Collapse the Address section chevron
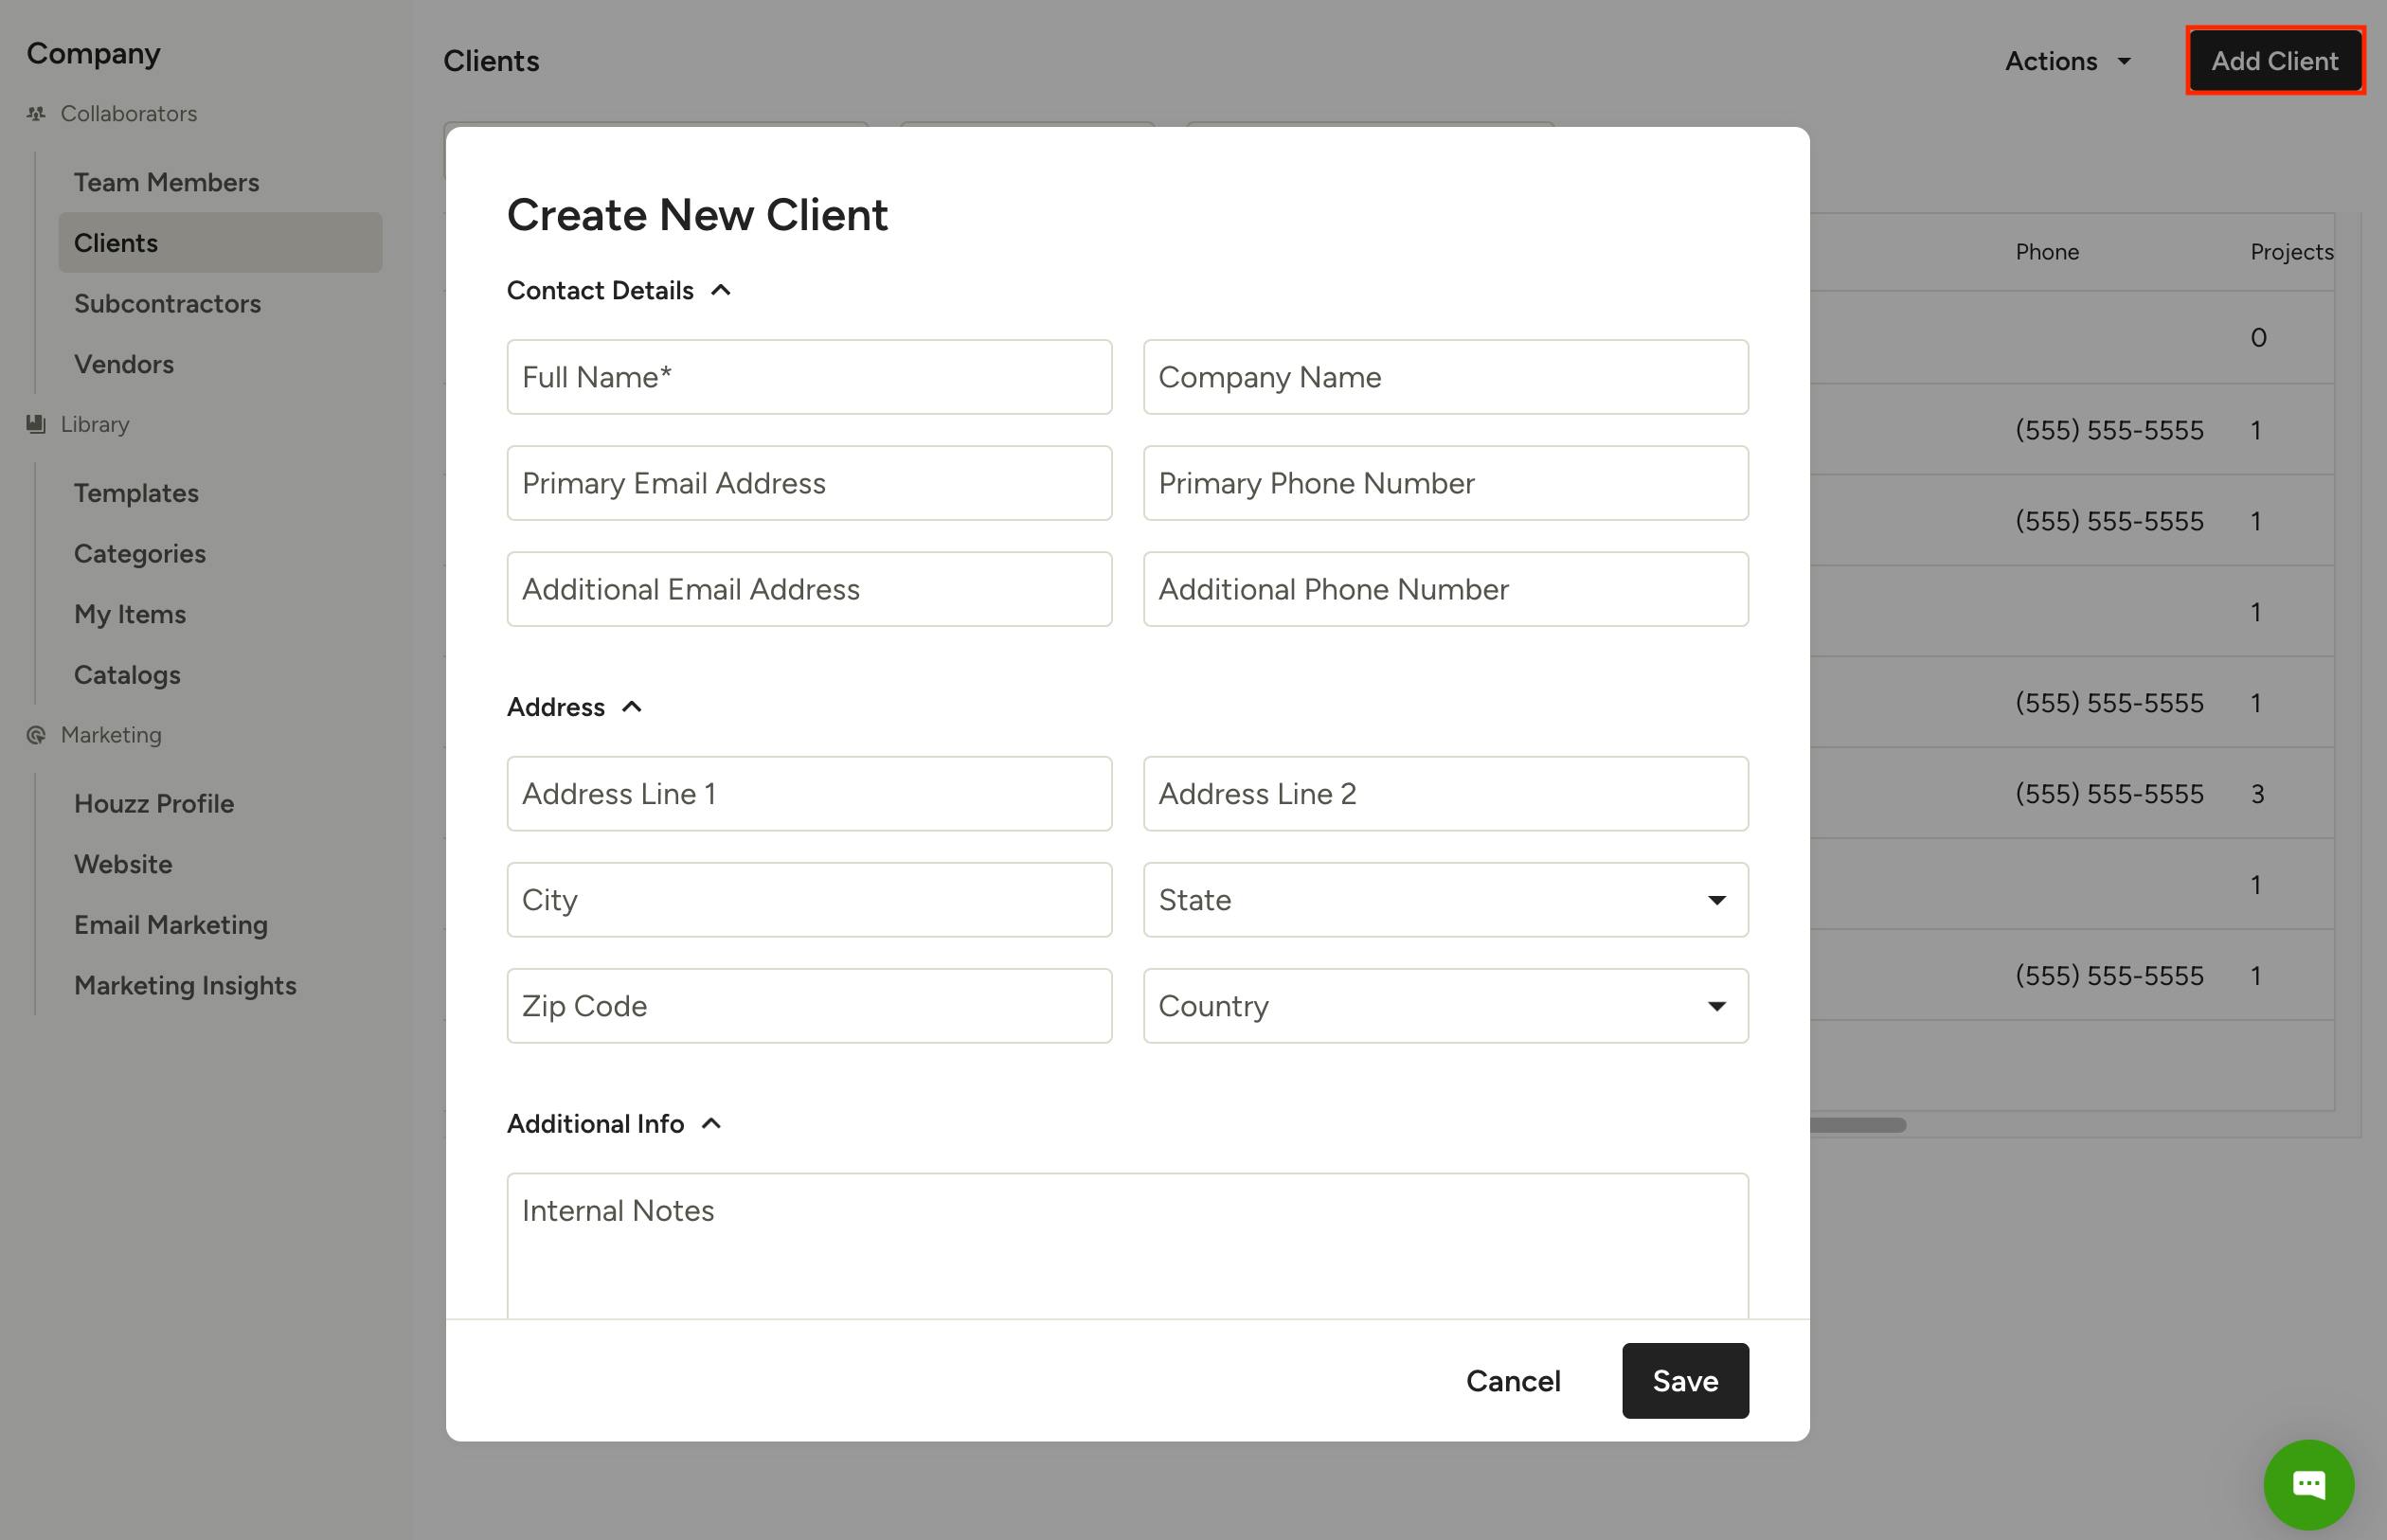The image size is (2387, 1540). 632,707
